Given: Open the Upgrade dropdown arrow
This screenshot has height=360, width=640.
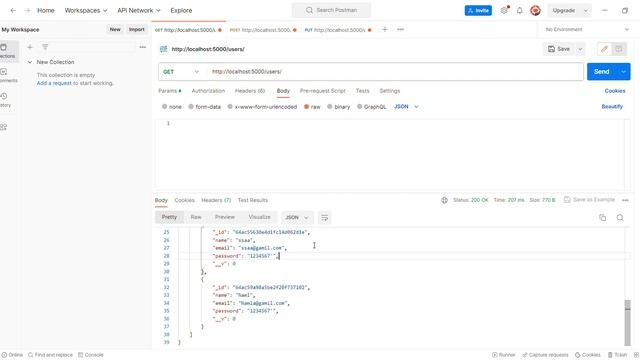Looking at the screenshot, I should (586, 11).
